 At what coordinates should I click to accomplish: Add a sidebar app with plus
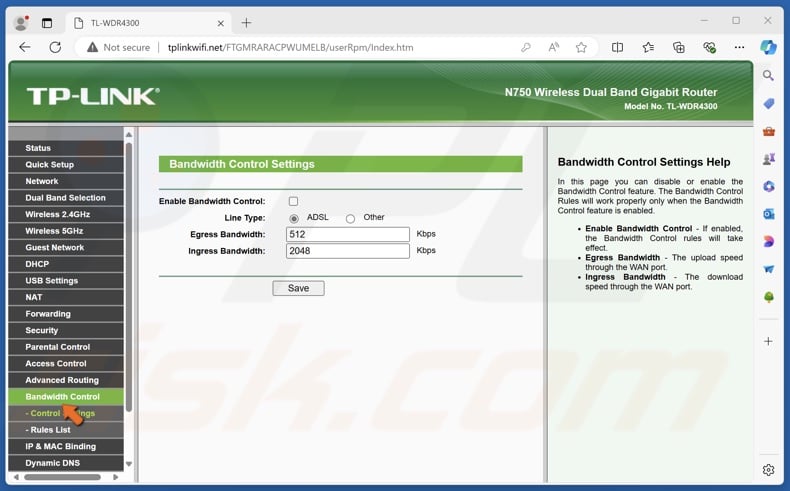(x=768, y=341)
